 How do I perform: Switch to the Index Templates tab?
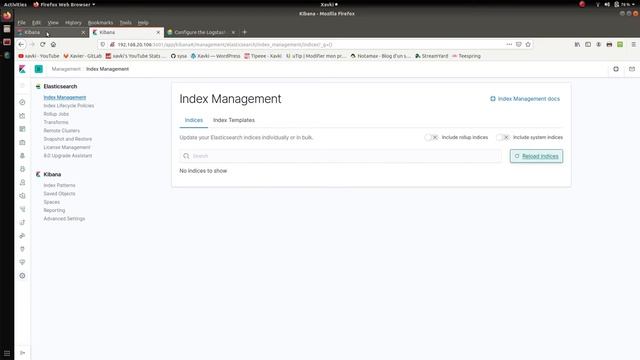(x=234, y=120)
